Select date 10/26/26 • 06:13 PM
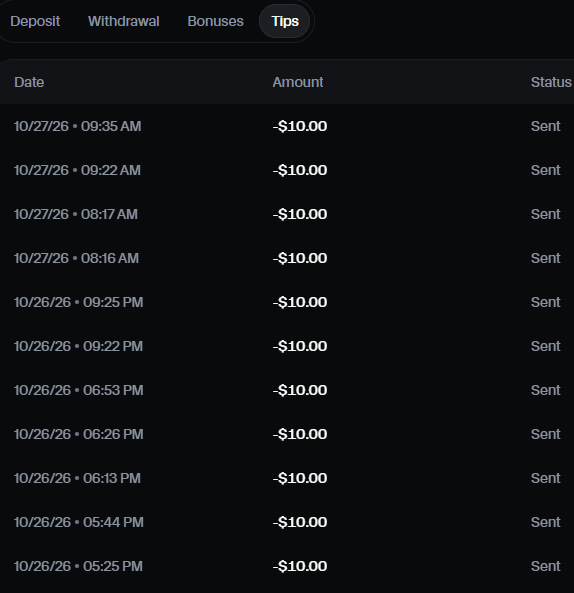Viewport: 574px width, 593px height. (77, 478)
